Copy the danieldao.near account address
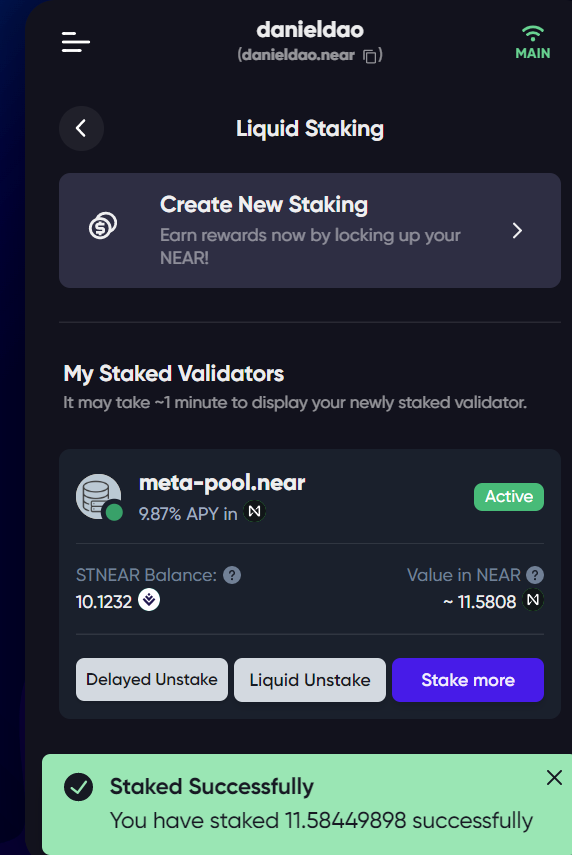Viewport: 572px width, 855px height. (x=370, y=56)
